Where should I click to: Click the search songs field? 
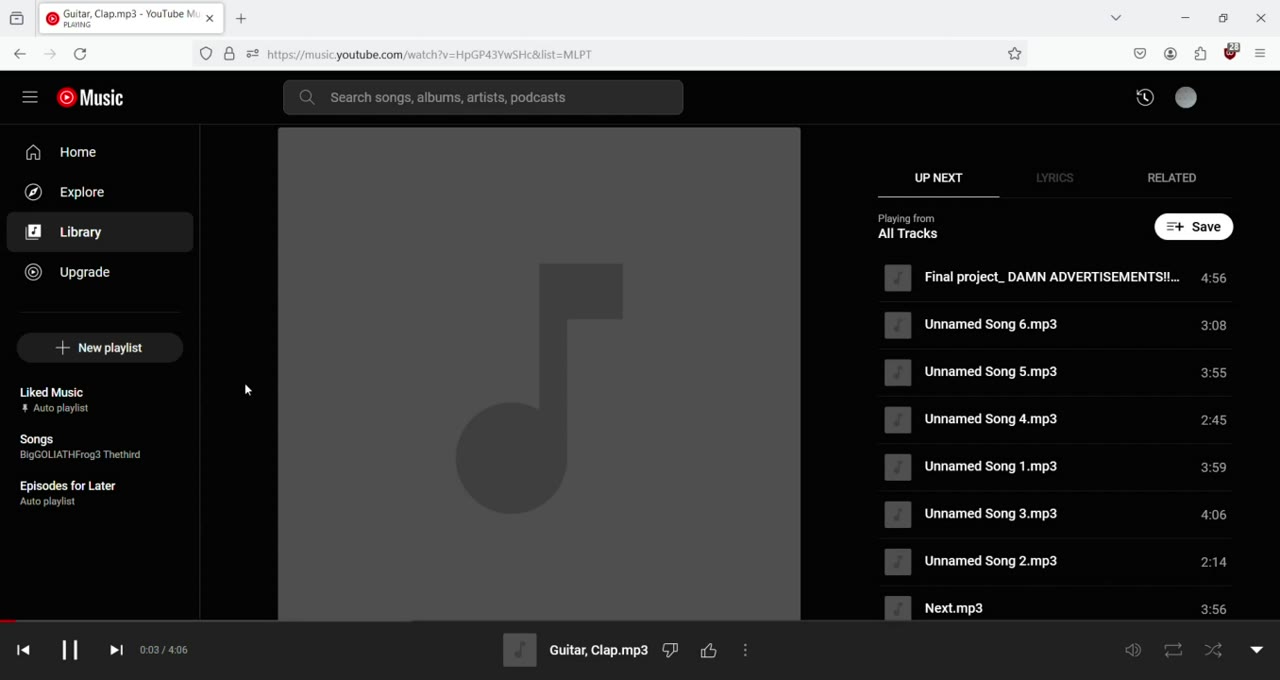[x=483, y=97]
